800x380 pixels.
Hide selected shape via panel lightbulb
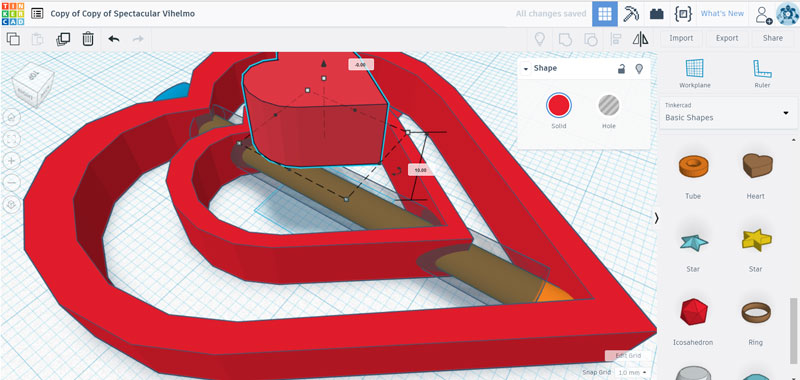tap(639, 69)
